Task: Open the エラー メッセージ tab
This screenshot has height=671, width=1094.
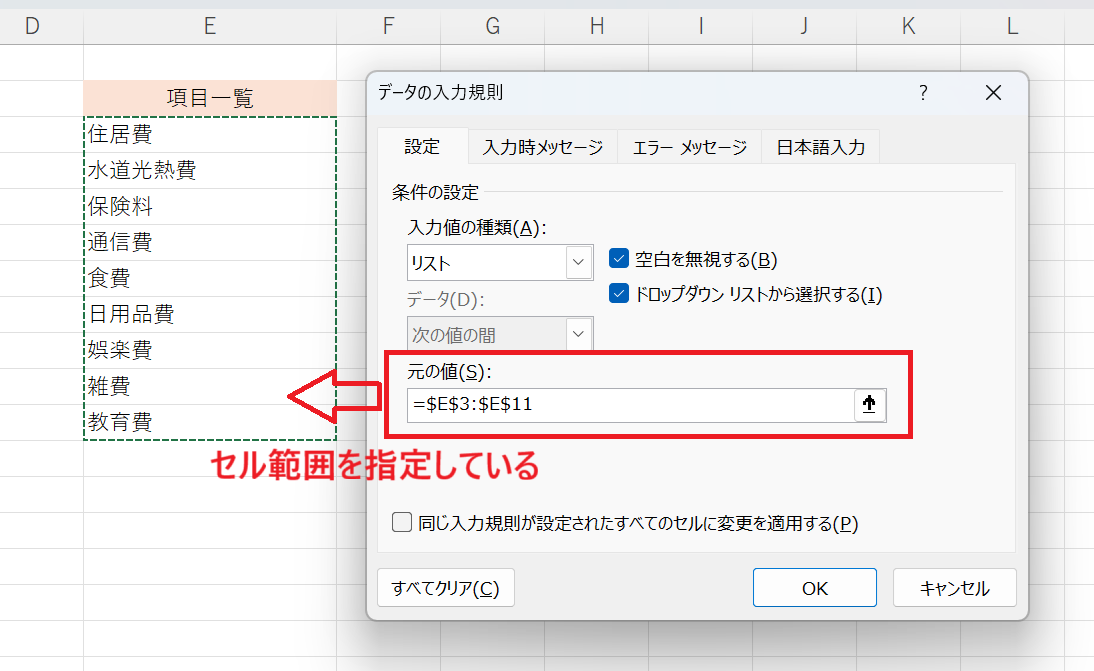Action: pyautogui.click(x=689, y=148)
